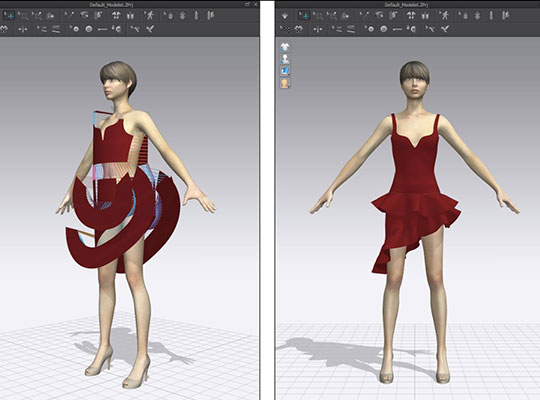Screen dimensions: 540x400
Task: Pick the lasso mesh selection tool in left window
Action: coord(37,16)
